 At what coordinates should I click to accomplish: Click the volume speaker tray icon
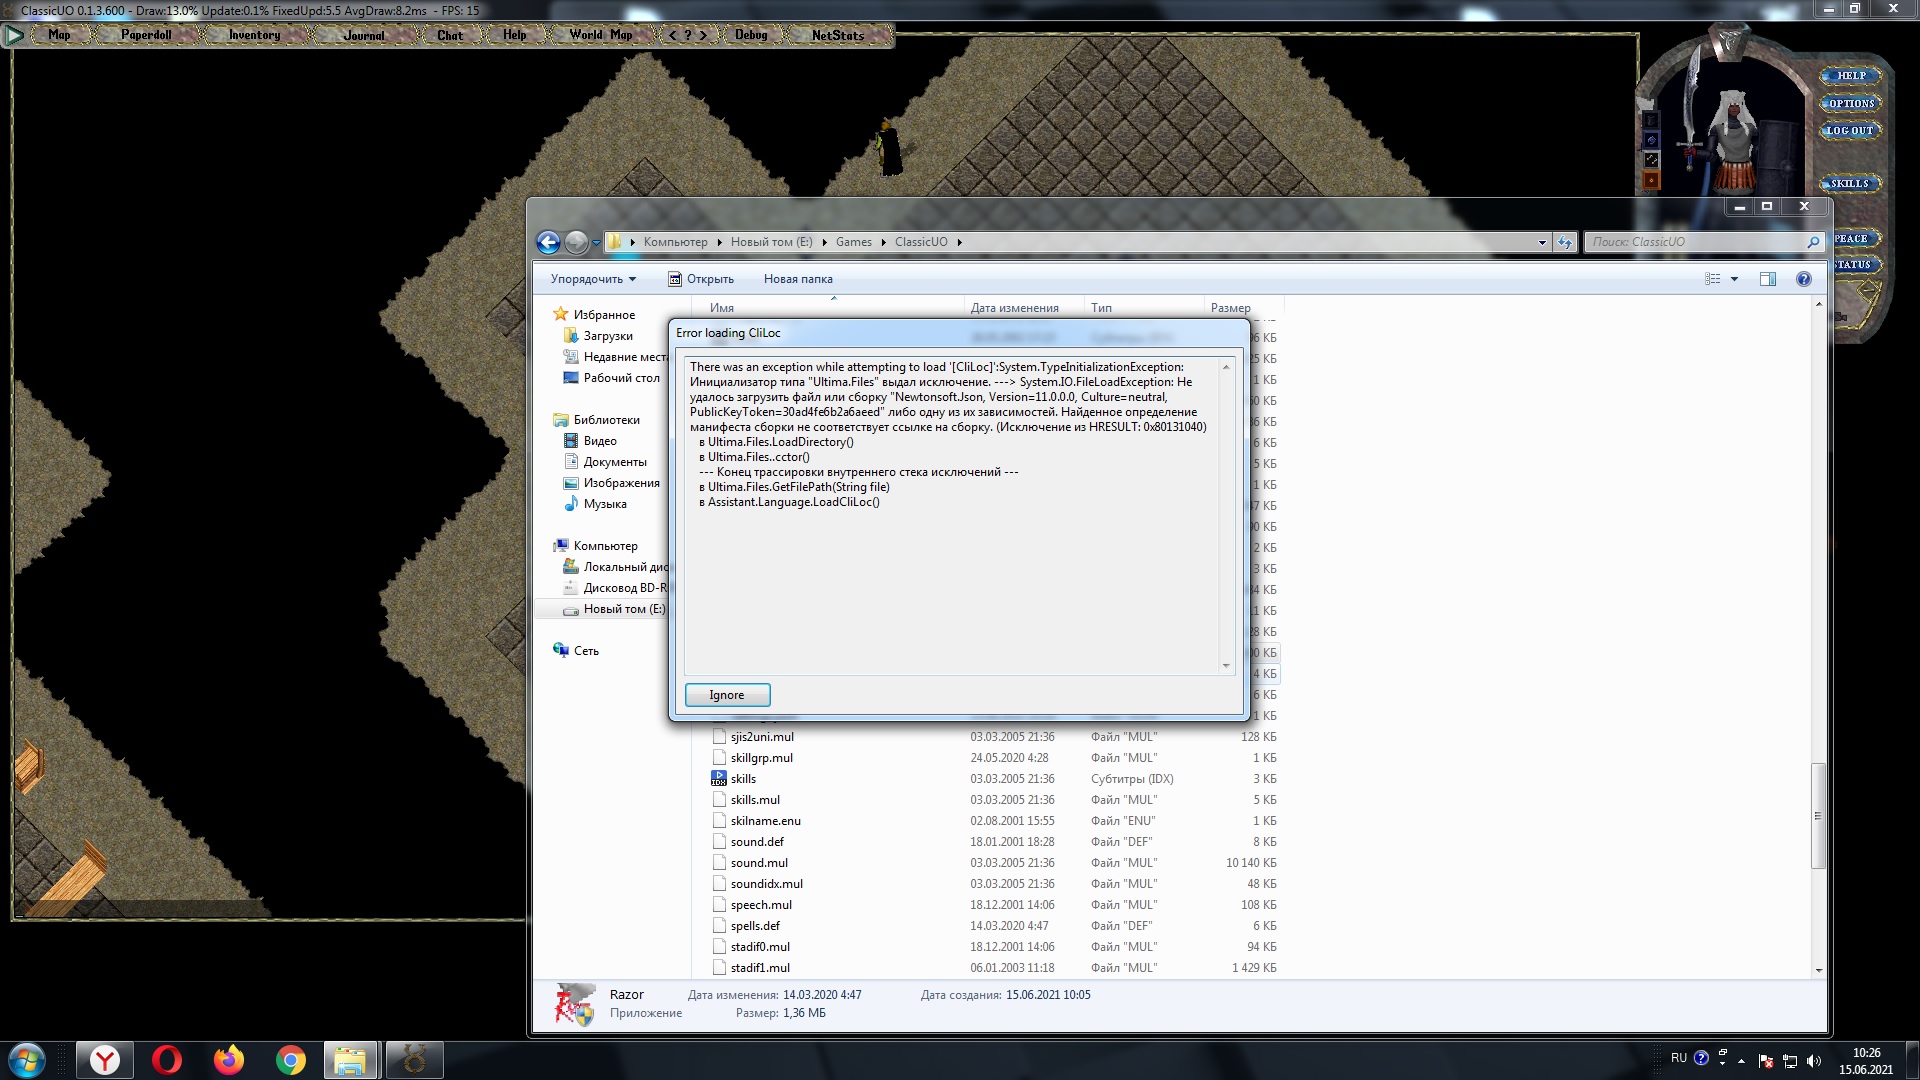tap(1814, 1060)
